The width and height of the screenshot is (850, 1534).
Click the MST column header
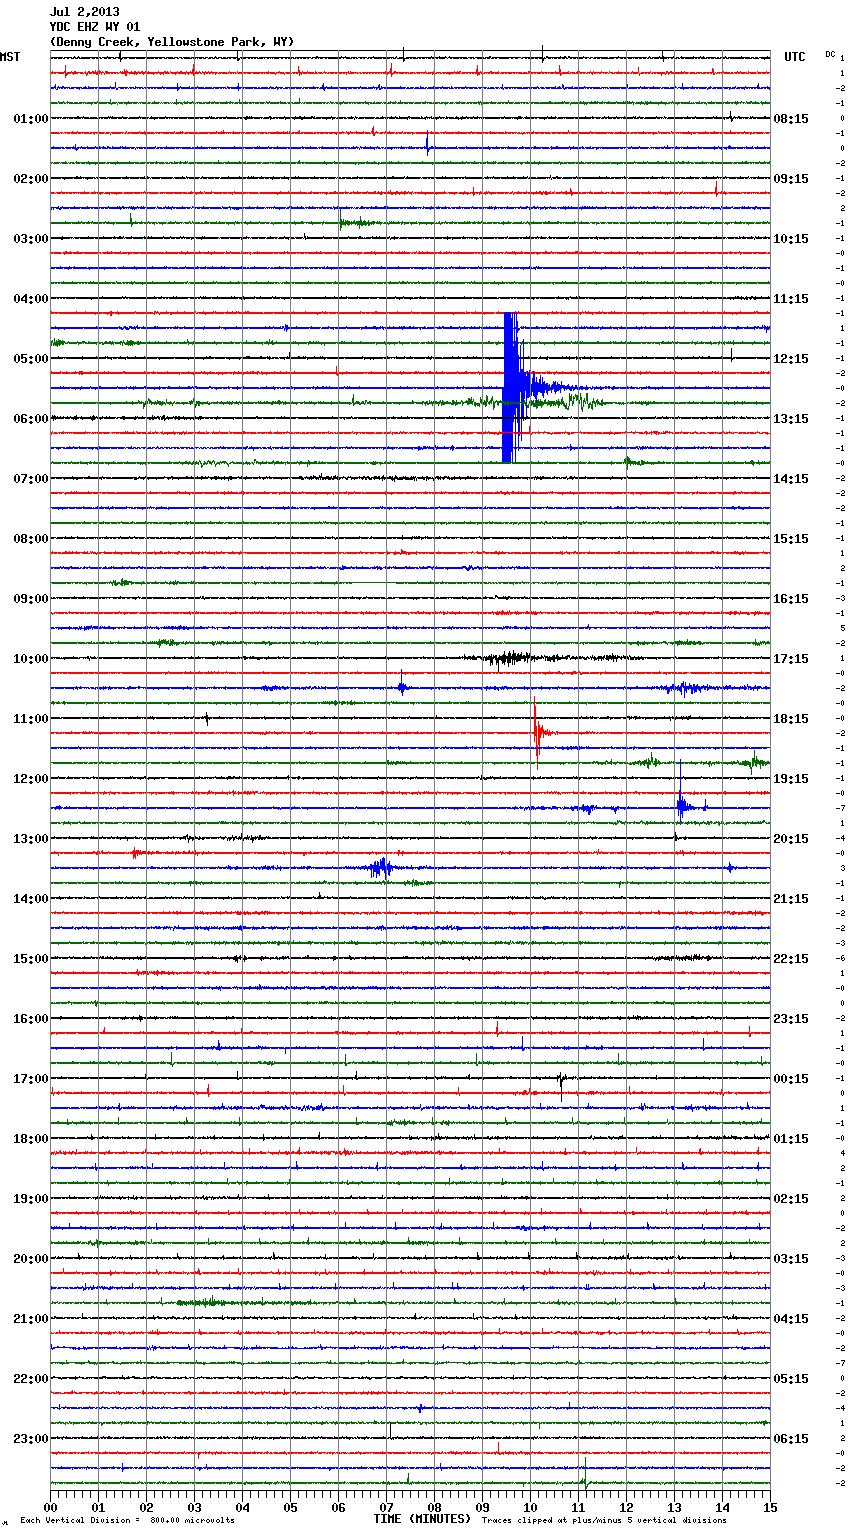[x=10, y=57]
